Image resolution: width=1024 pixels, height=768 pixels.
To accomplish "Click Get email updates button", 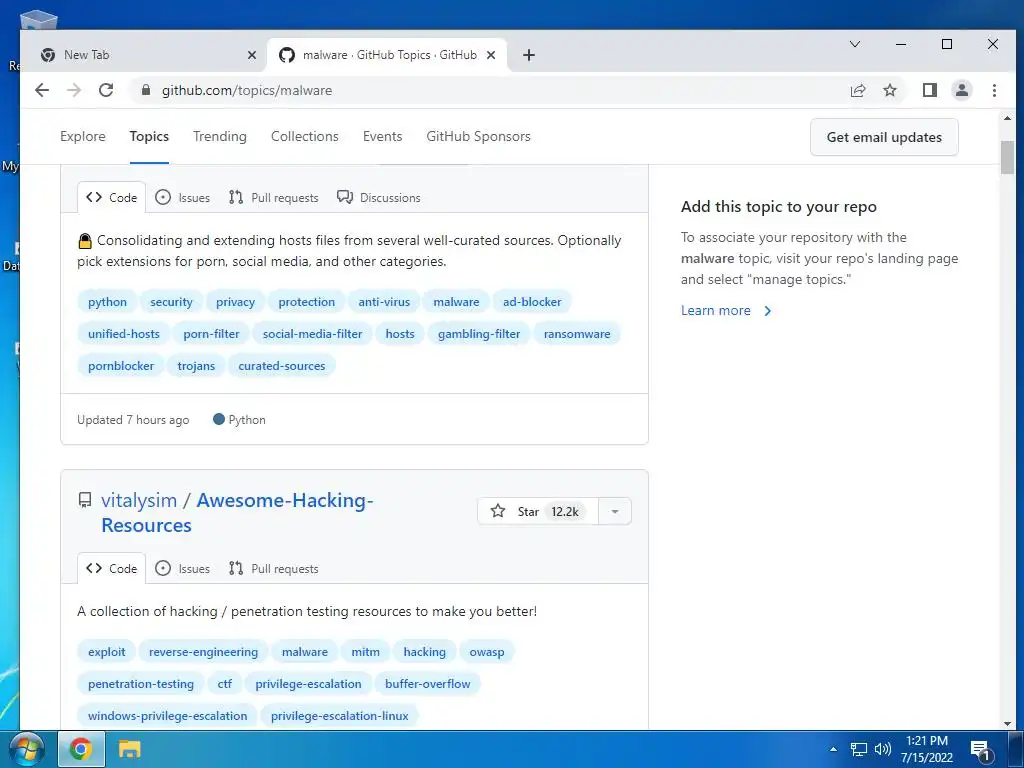I will pyautogui.click(x=884, y=137).
